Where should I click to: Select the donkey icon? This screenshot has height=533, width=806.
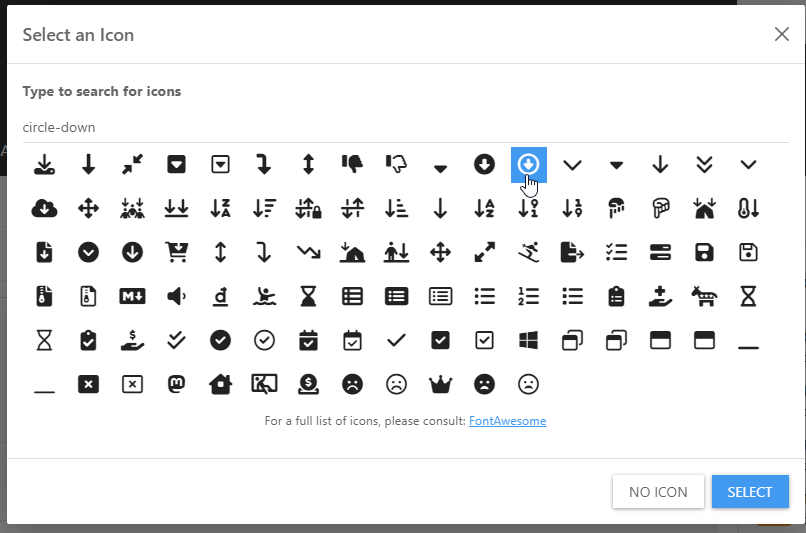(704, 296)
